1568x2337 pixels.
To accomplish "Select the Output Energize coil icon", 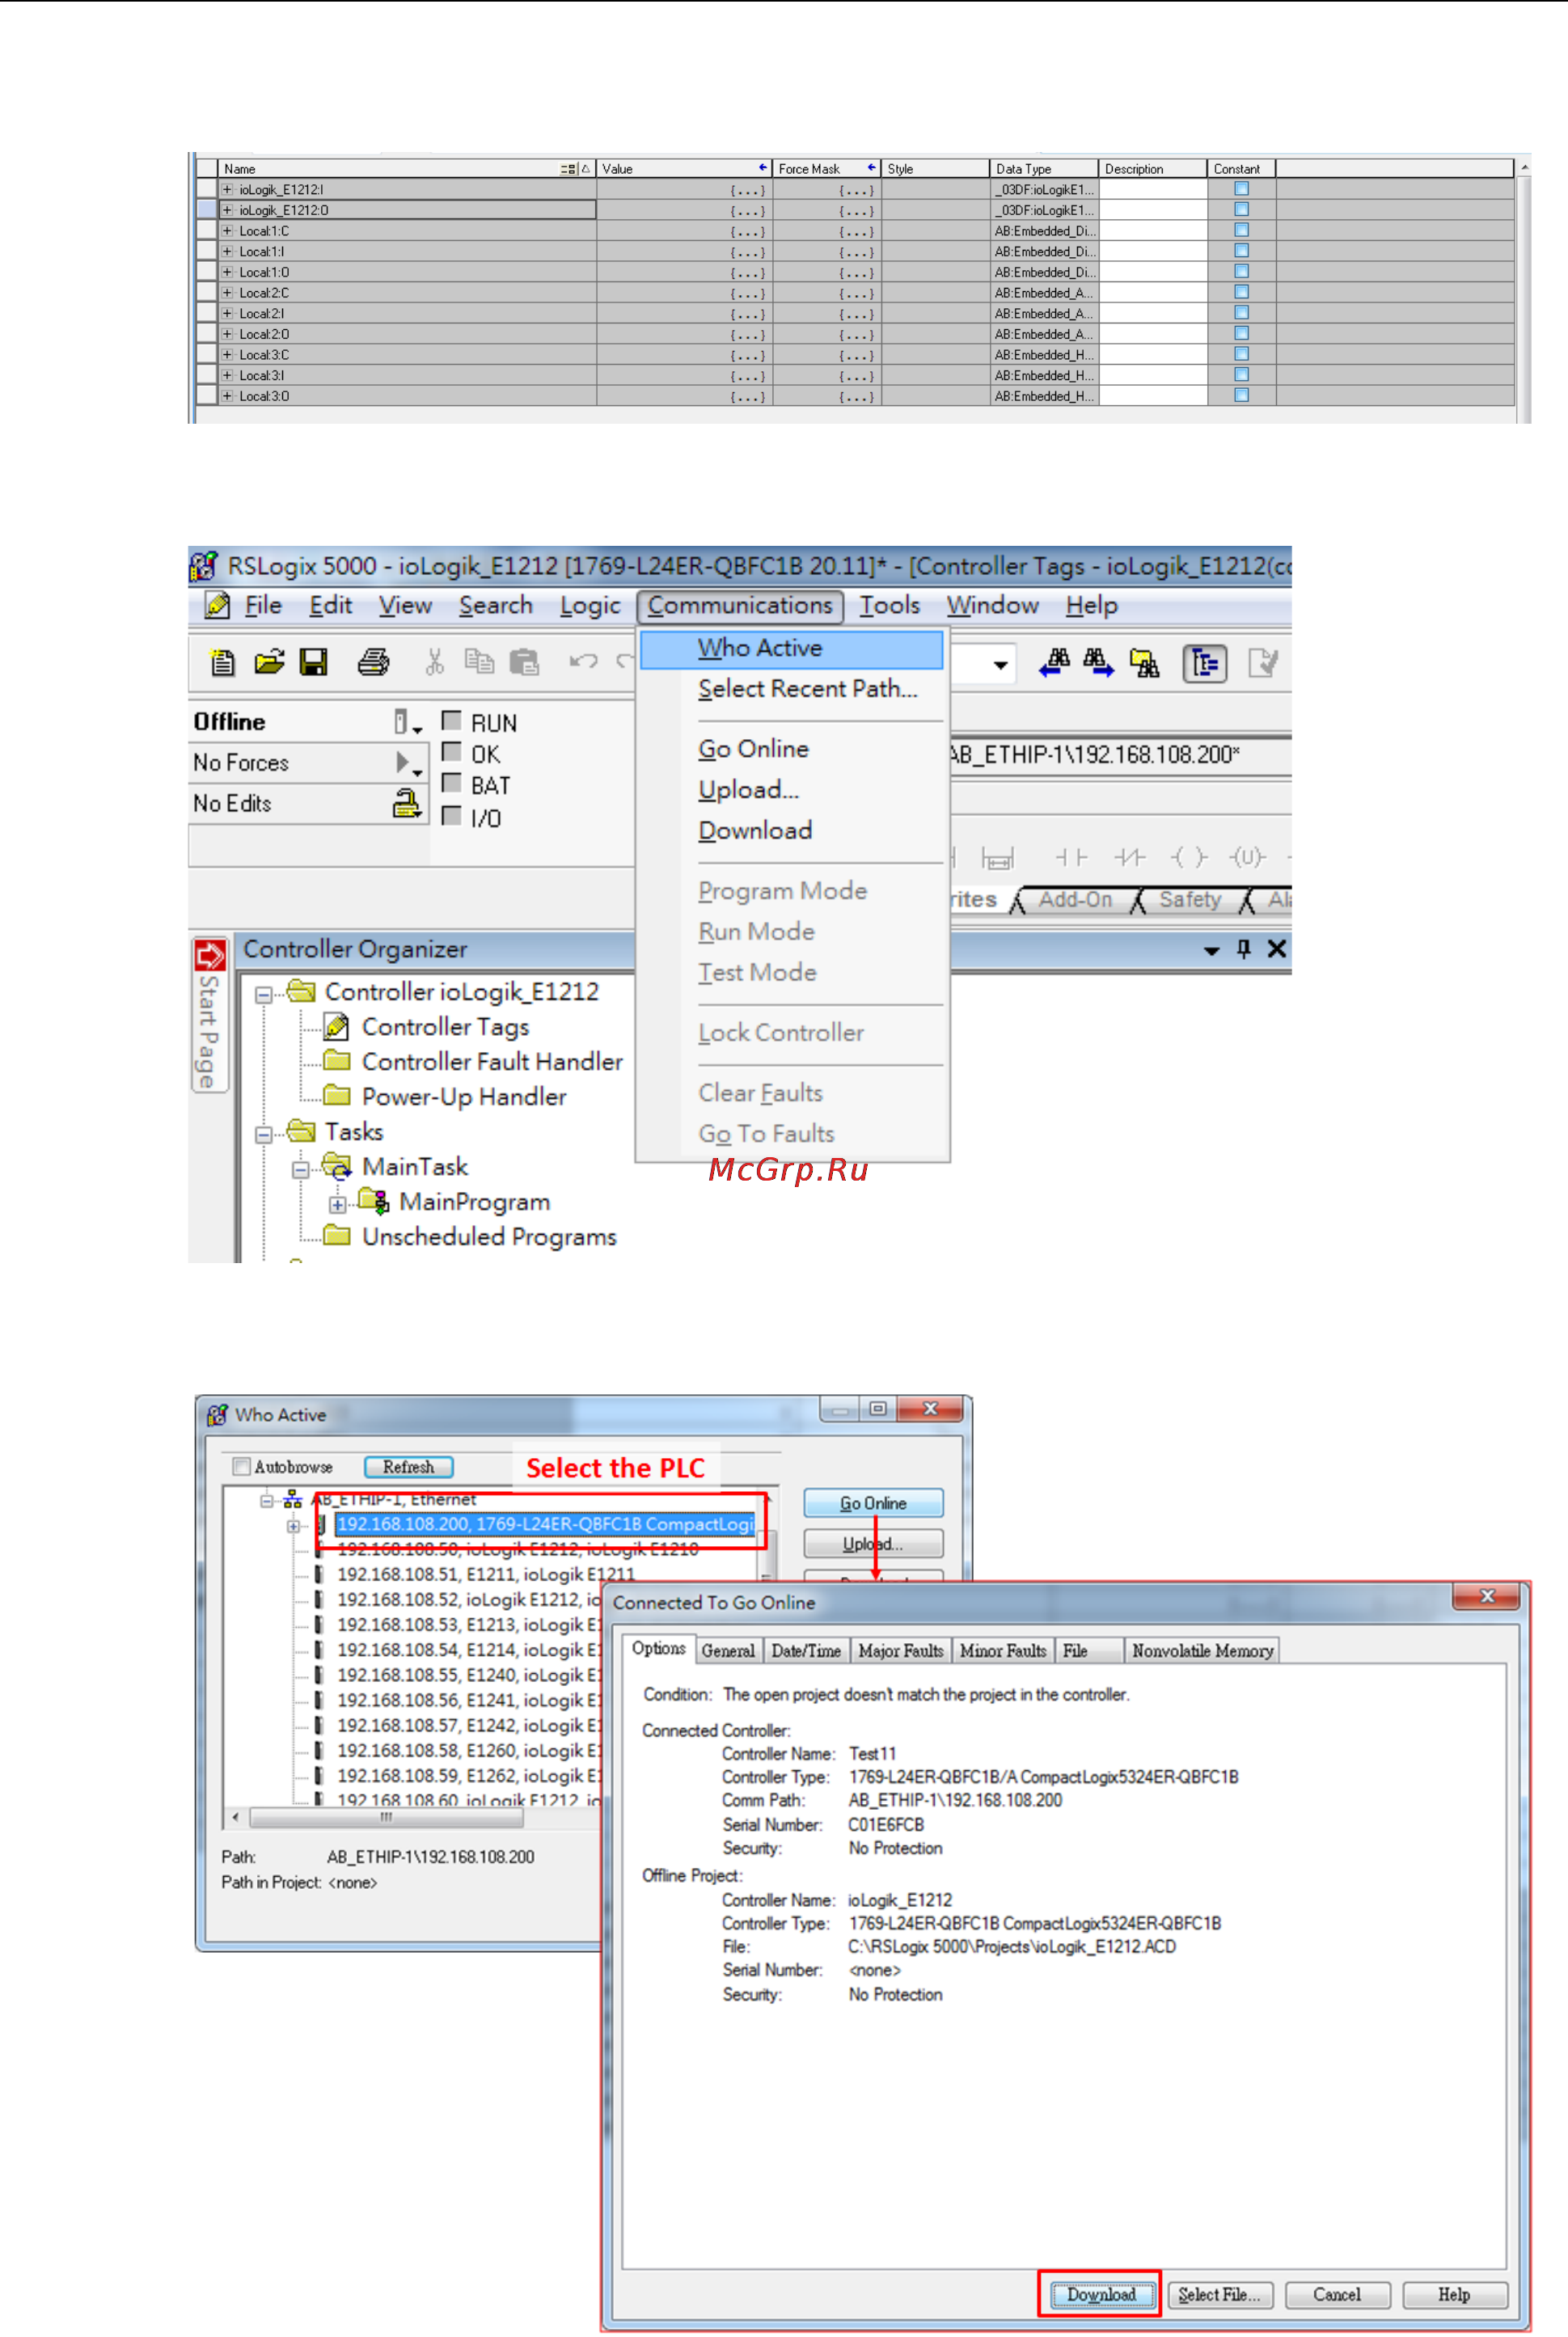I will tap(1189, 857).
